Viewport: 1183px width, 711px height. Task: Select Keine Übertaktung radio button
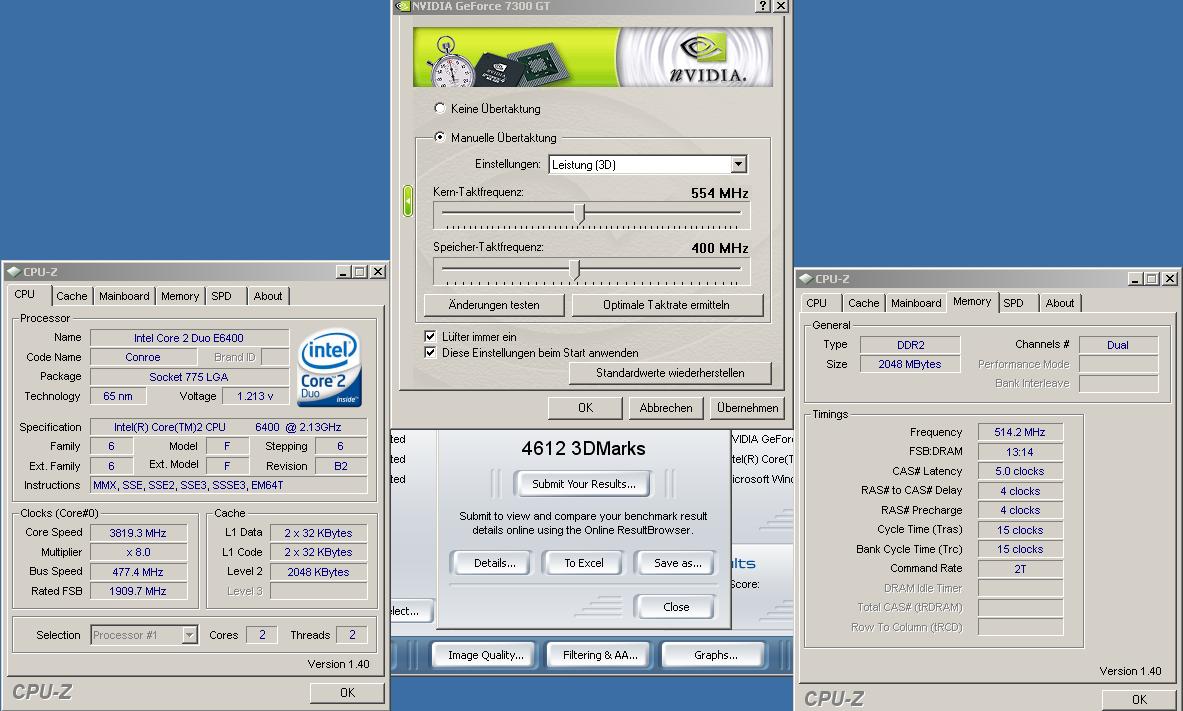(439, 108)
